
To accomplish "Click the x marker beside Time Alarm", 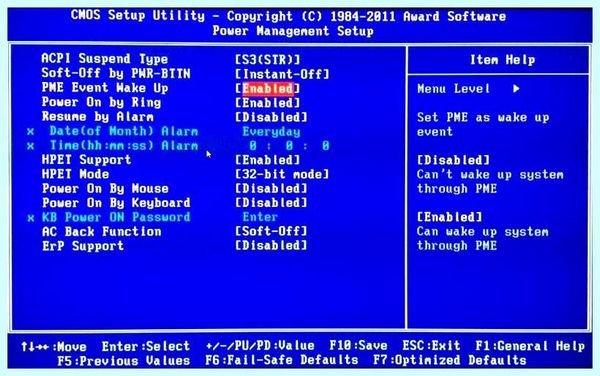I will tap(31, 146).
